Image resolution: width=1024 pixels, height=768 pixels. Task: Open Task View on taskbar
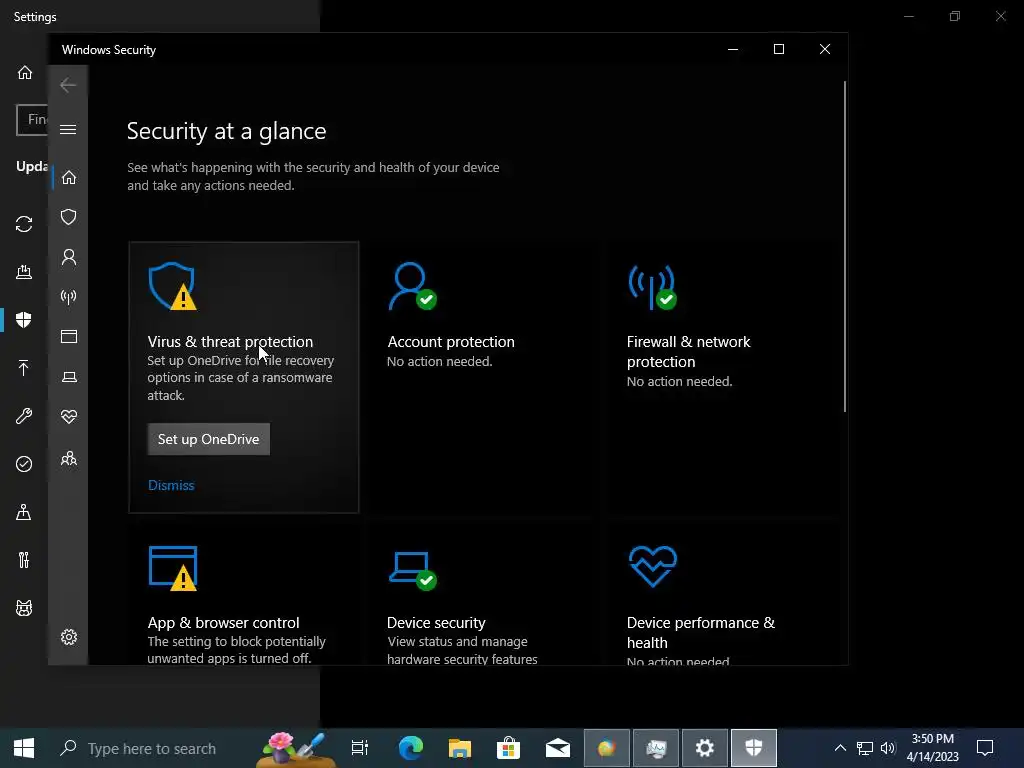point(360,748)
